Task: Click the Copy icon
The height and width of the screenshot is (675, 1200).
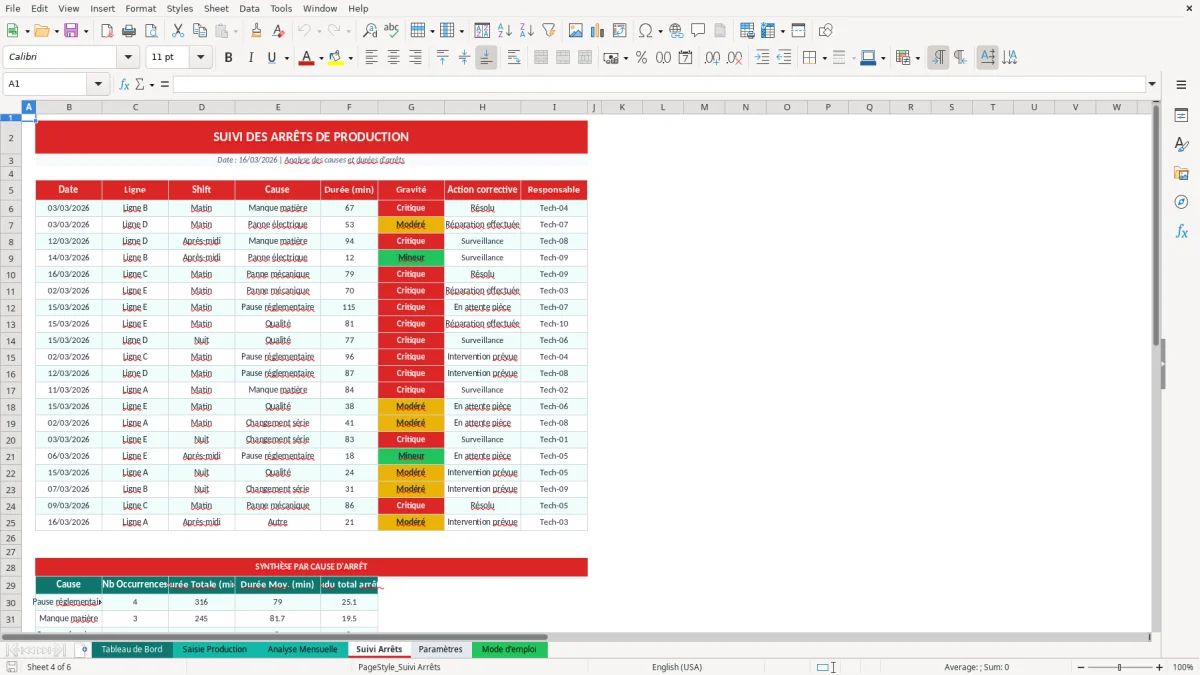Action: (x=200, y=31)
